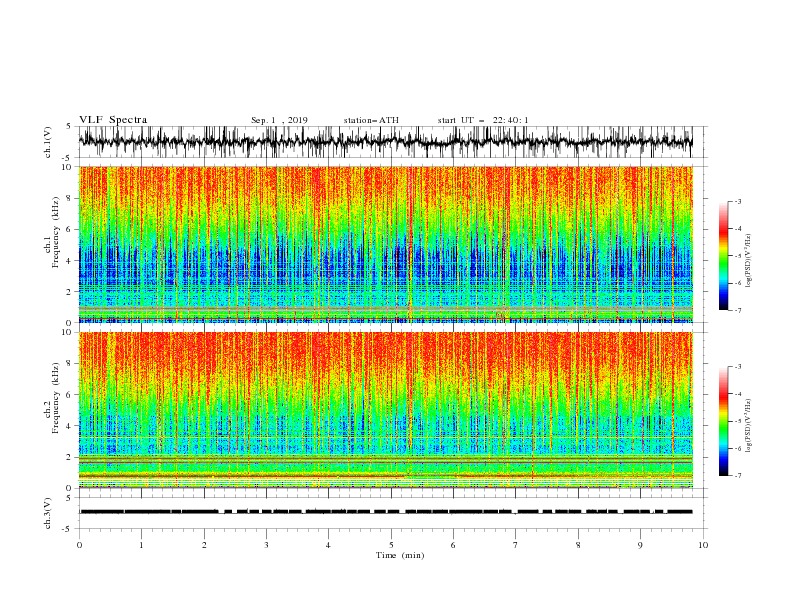Click the "-5" tick on the ch.3(V) axis
Viewport: 792px width, 612px height.
click(x=68, y=529)
